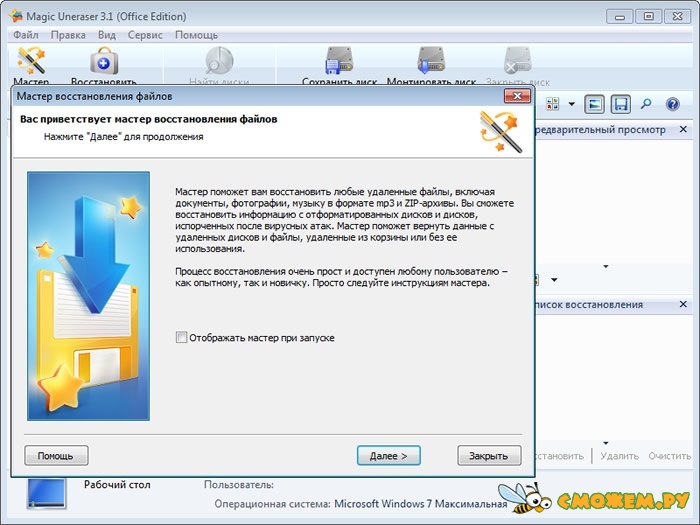Viewport: 700px width, 525px height.
Task: Click the Закрыть button in wizard
Action: [489, 455]
